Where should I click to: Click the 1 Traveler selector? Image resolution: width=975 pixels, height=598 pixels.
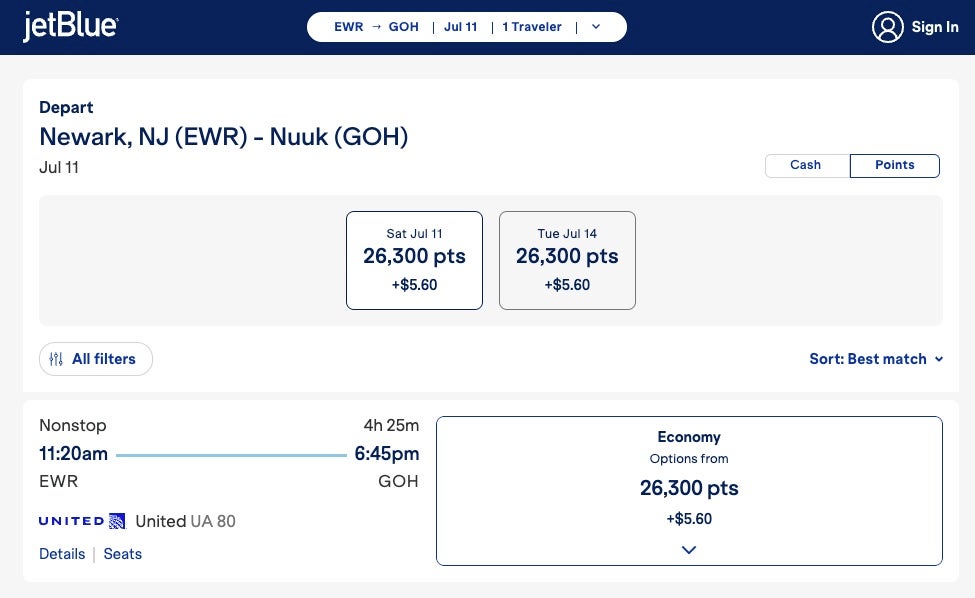click(x=532, y=27)
